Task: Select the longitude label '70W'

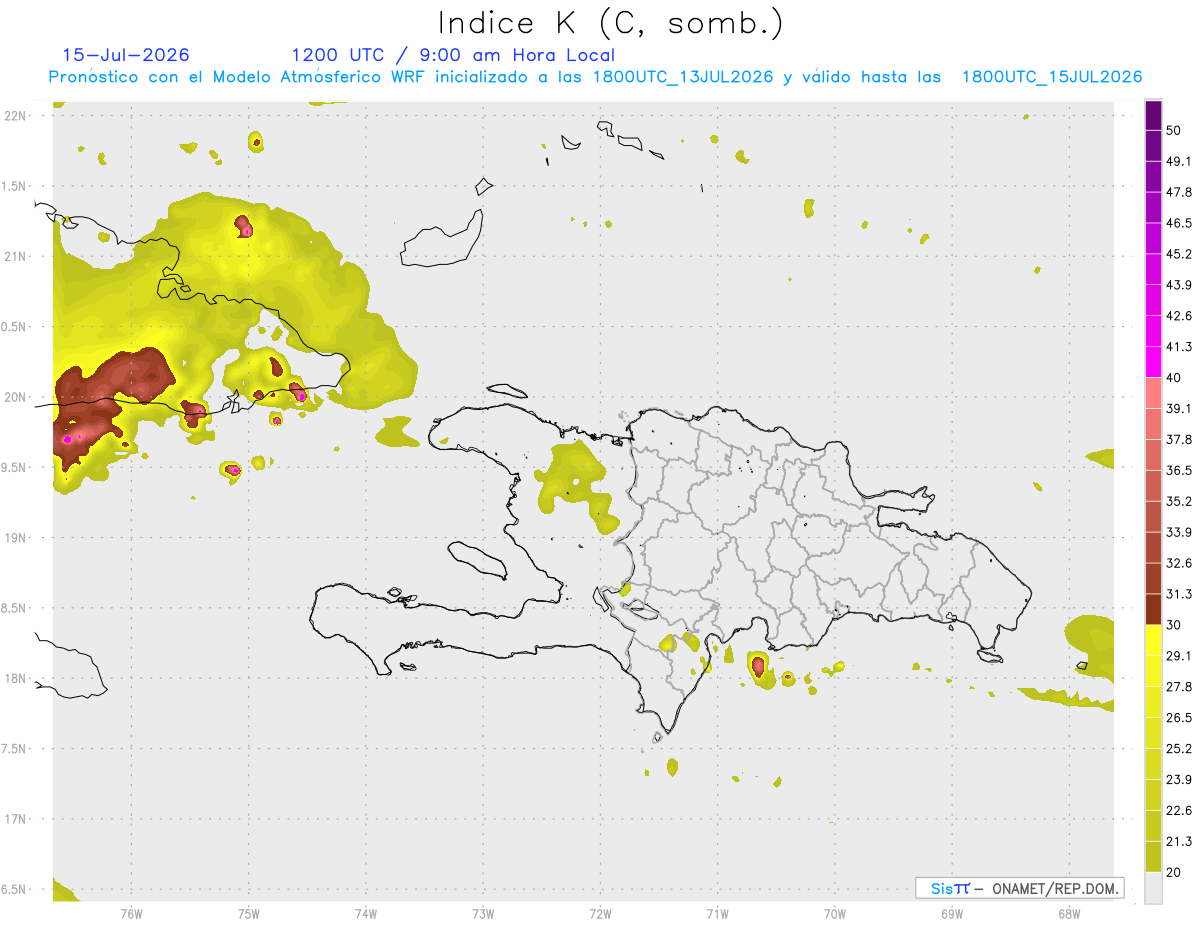Action: click(835, 914)
